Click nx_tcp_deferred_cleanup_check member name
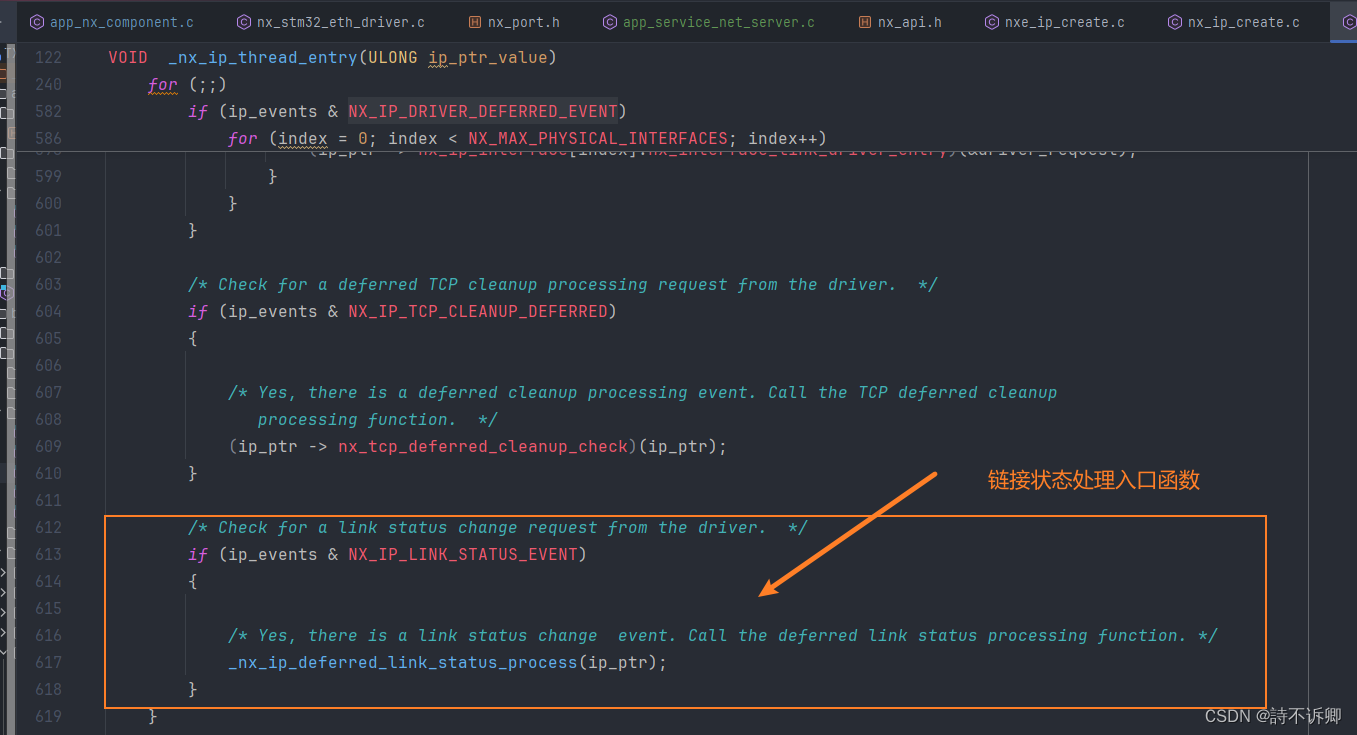The image size is (1357, 735). click(x=483, y=446)
